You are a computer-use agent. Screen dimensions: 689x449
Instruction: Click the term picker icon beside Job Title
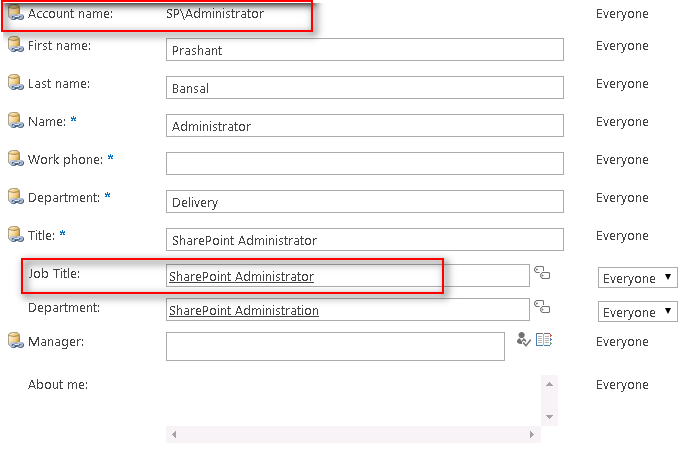click(542, 273)
